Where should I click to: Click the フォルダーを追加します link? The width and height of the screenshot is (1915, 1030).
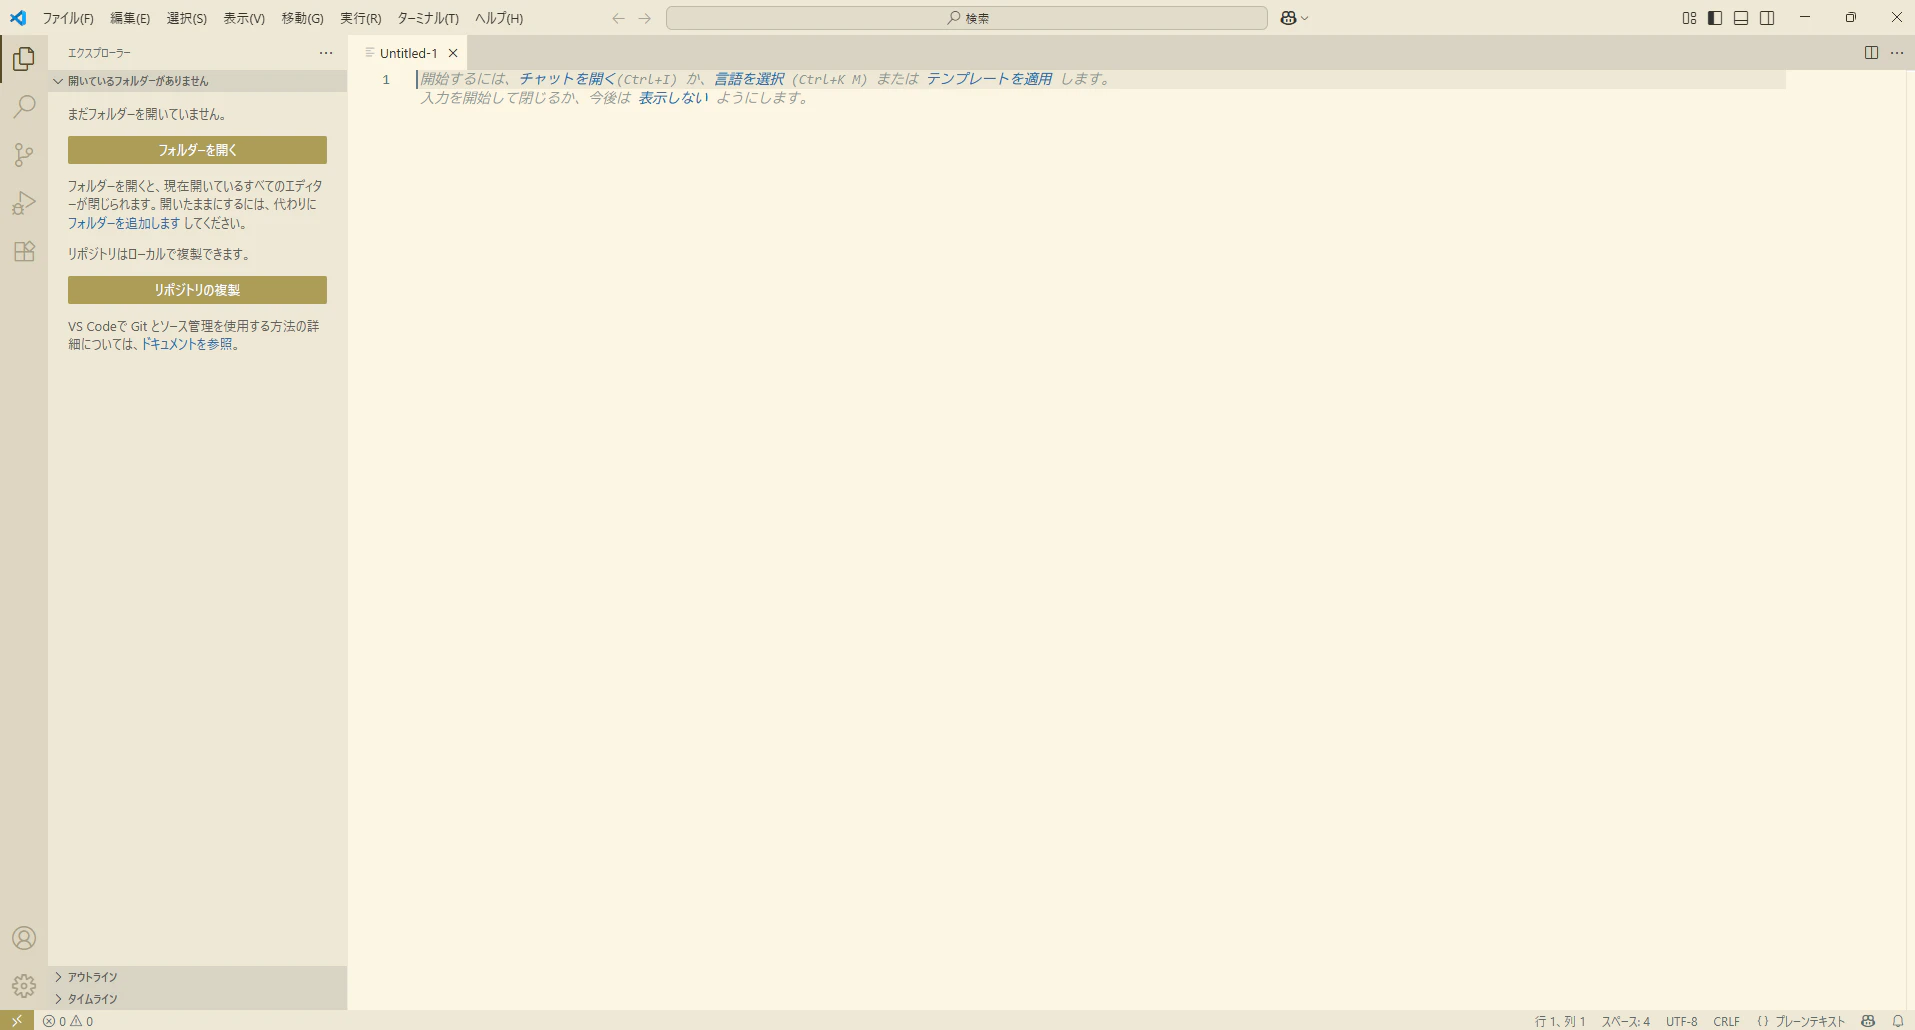pos(124,223)
